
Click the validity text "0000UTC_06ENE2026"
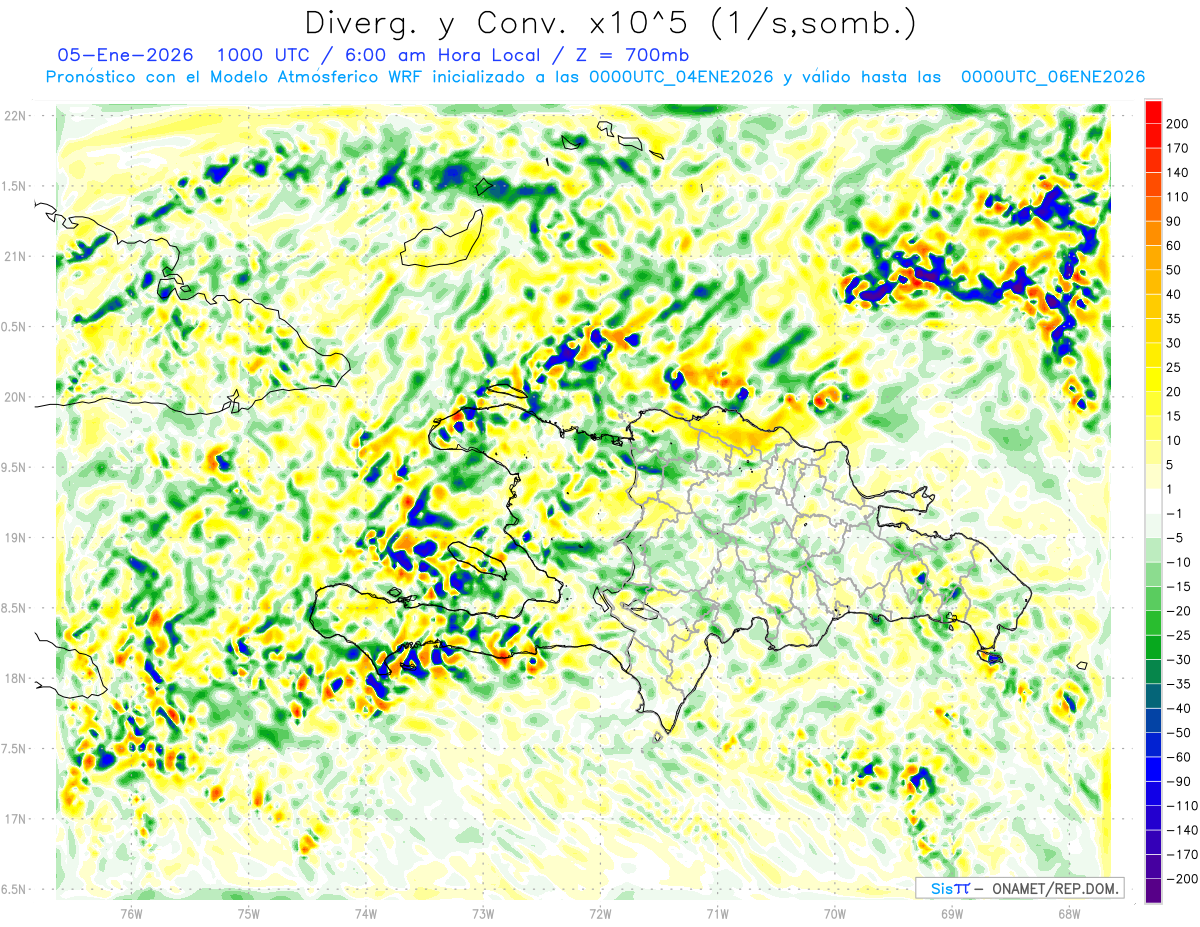1052,77
